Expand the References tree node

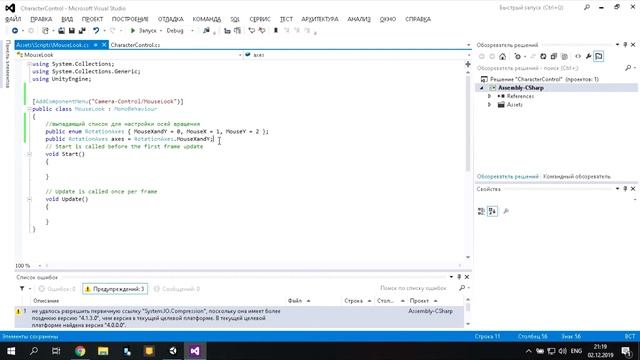[489, 96]
